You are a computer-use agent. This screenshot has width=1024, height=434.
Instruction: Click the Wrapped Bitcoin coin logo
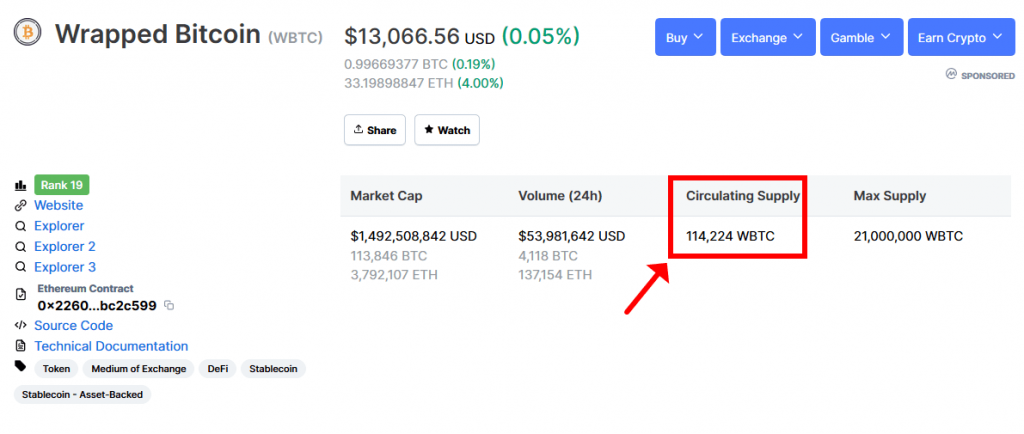click(x=27, y=32)
